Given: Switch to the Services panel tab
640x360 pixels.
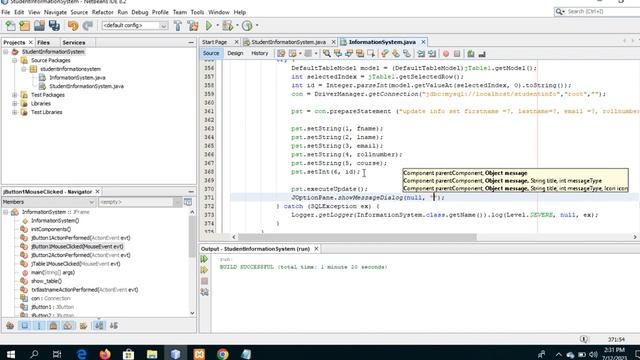Looking at the screenshot, I should (73, 42).
